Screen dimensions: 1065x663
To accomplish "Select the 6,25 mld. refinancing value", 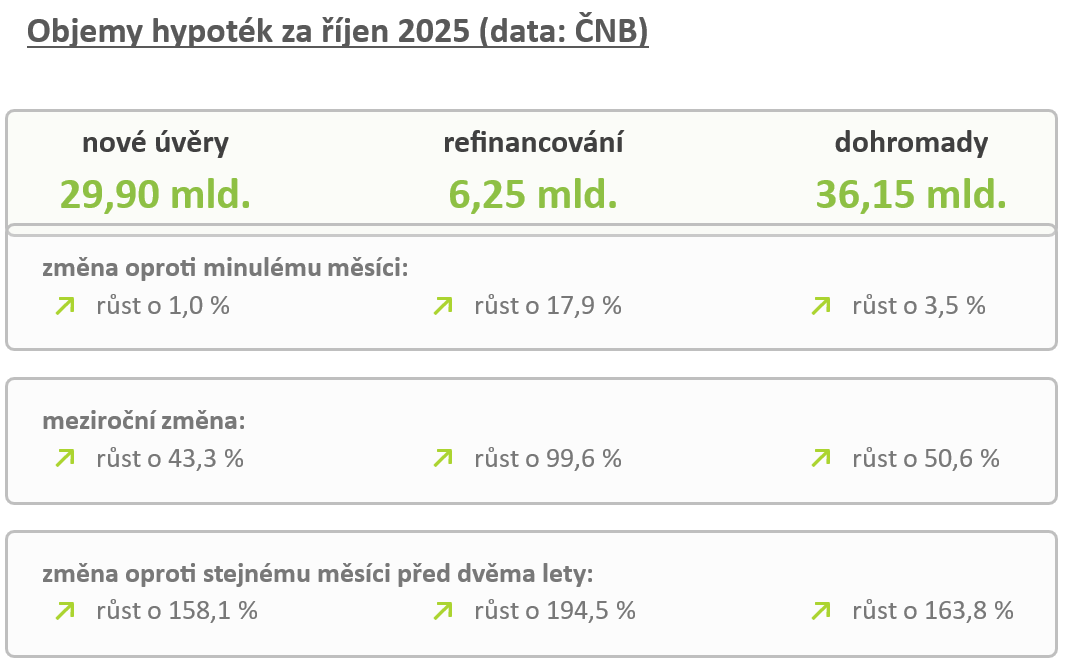I will (x=533, y=193).
